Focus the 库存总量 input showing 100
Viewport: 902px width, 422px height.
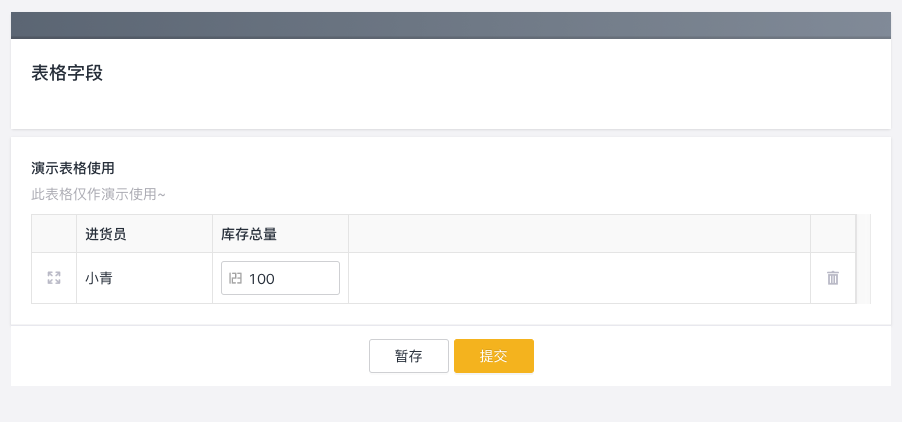click(x=290, y=279)
